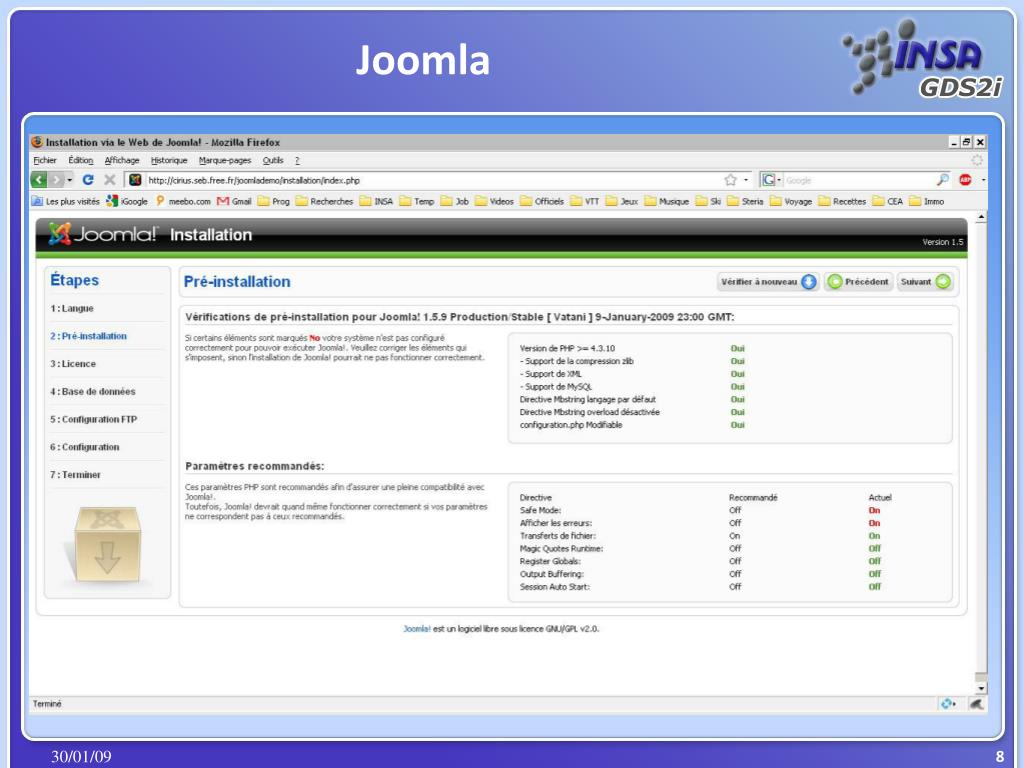Click the Joomla! logo in the header
The image size is (1024, 768).
click(x=102, y=234)
